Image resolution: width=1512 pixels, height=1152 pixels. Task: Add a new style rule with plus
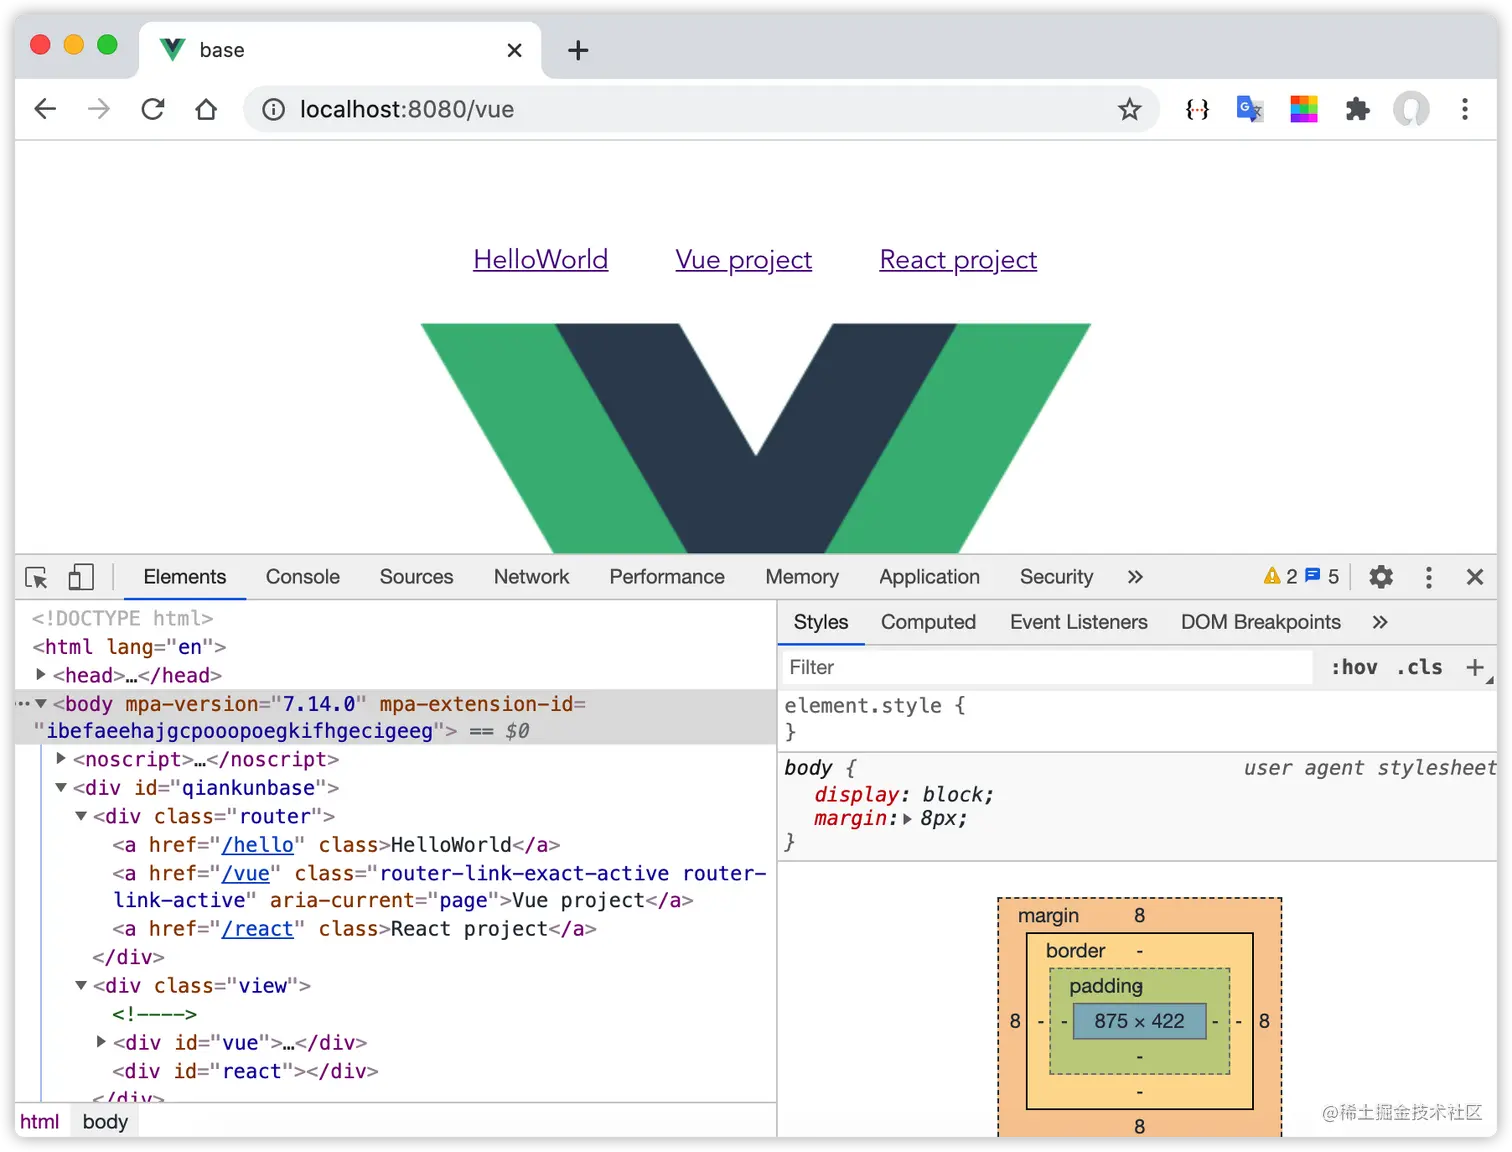pos(1475,667)
